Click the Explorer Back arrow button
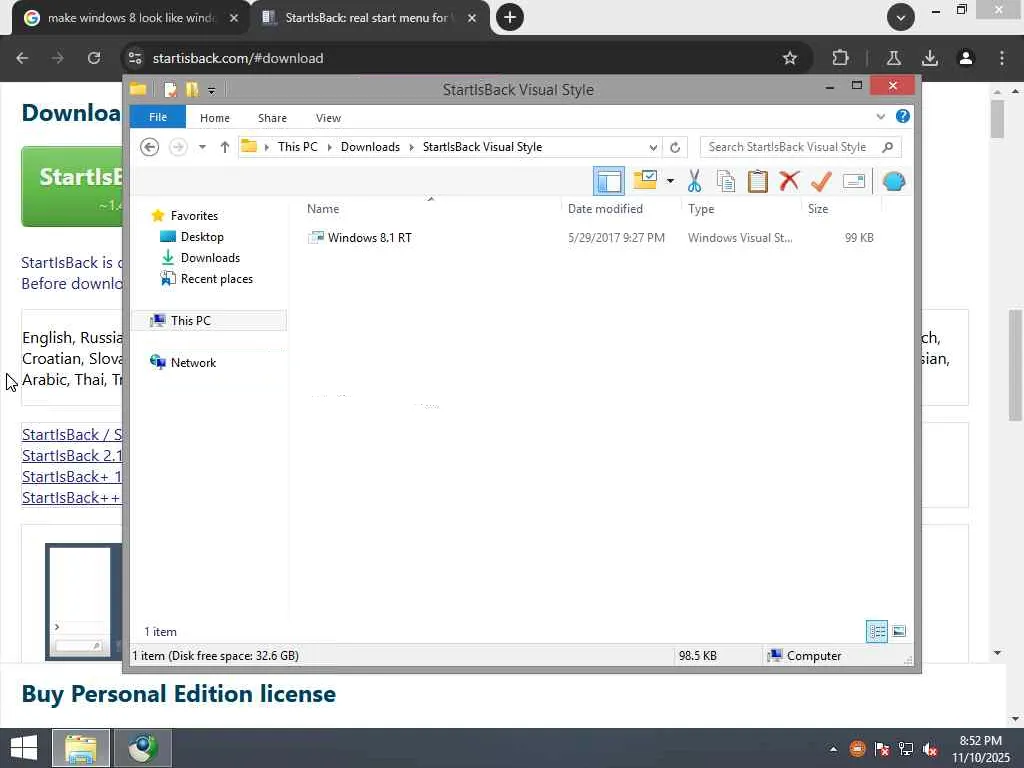This screenshot has height=768, width=1024. point(150,147)
